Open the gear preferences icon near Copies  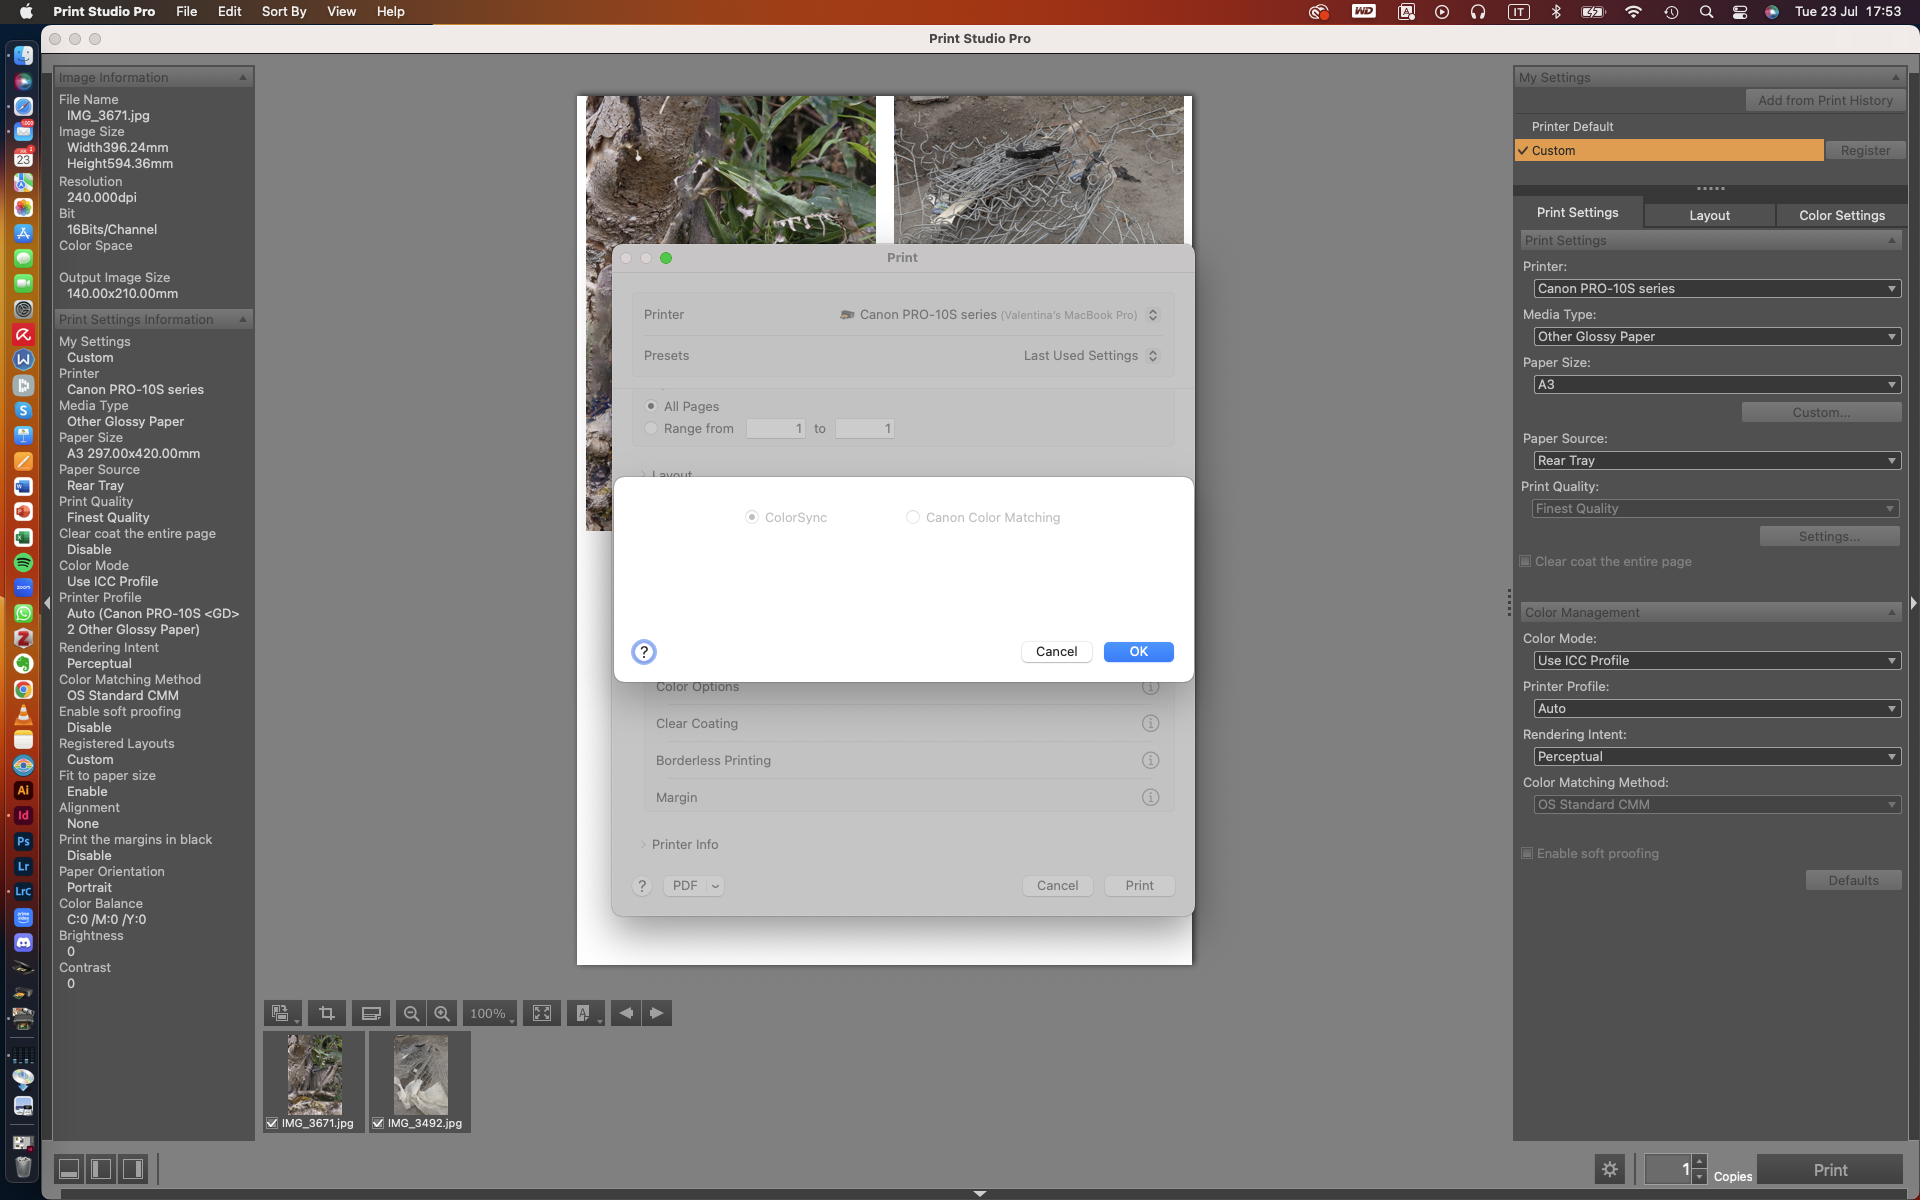[1609, 1169]
